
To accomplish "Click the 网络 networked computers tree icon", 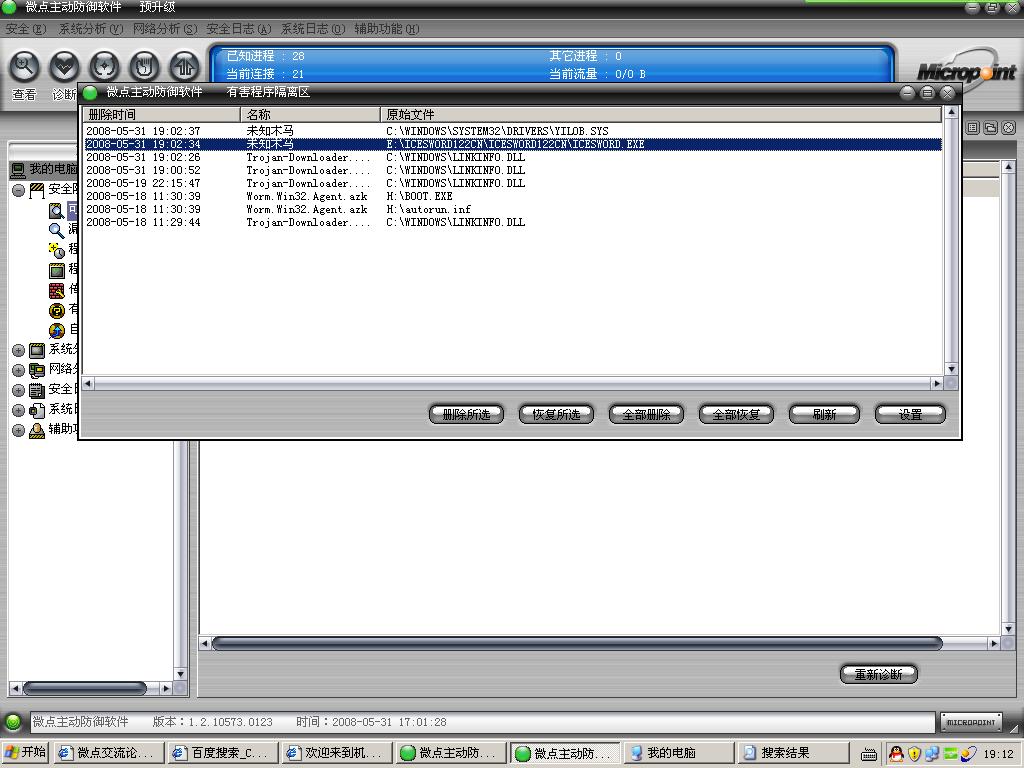I will (x=37, y=370).
